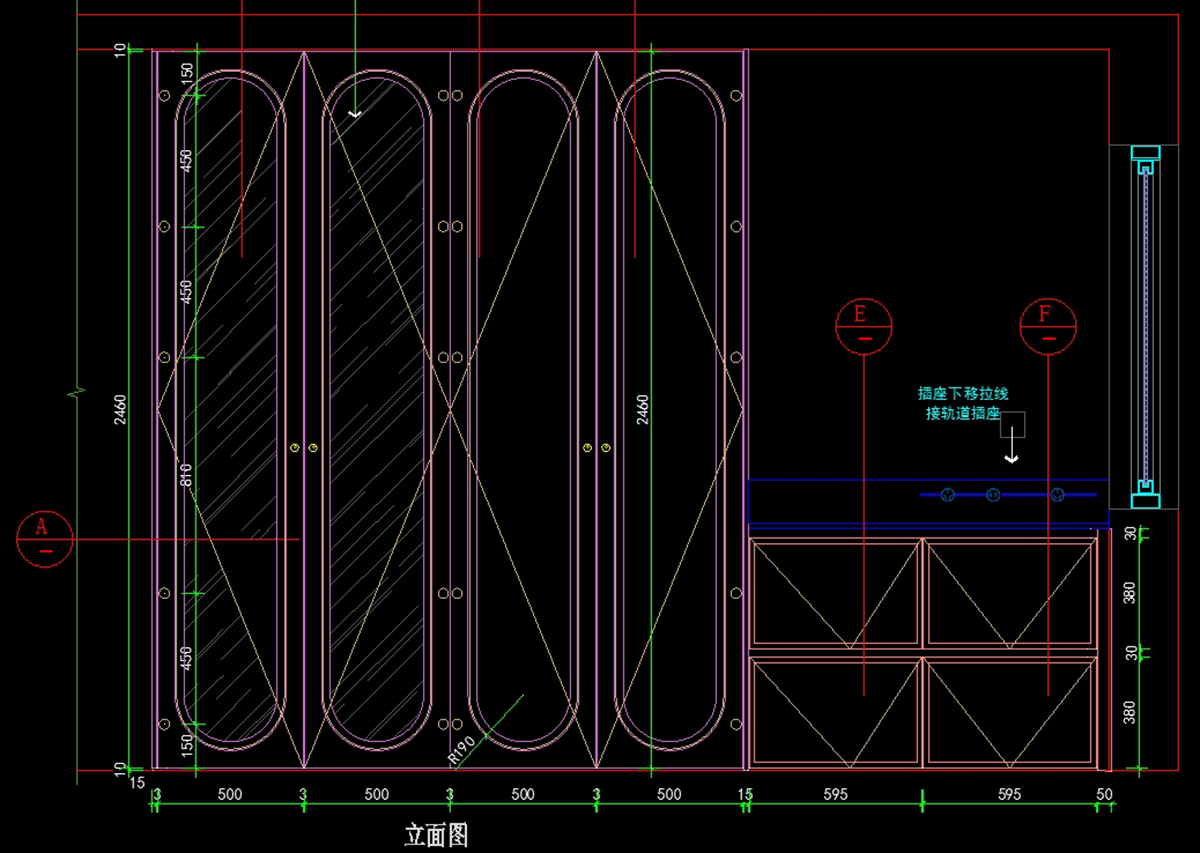The width and height of the screenshot is (1200, 853).
Task: Select the upper-left drawer front panel
Action: [834, 592]
